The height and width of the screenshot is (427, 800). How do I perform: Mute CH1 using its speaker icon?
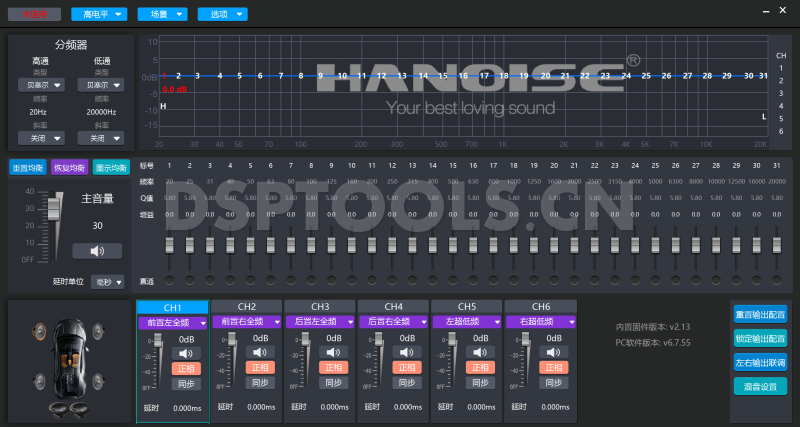(186, 352)
